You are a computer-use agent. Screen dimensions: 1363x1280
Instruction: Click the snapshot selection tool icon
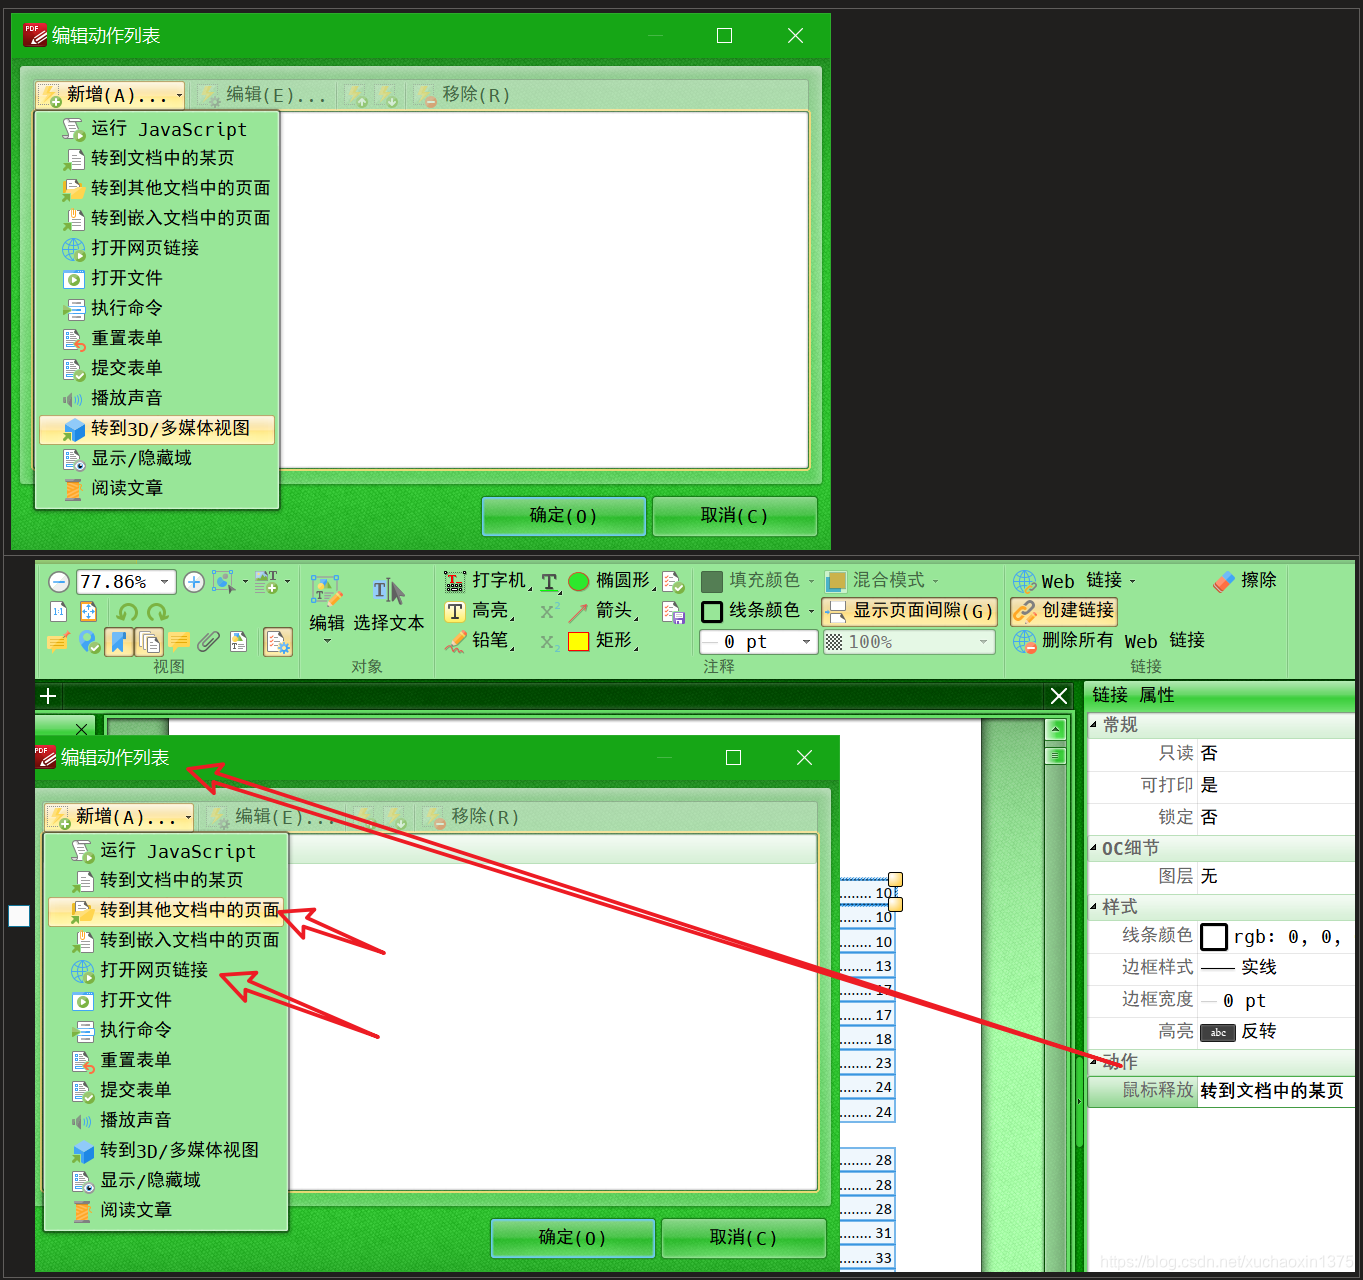coord(225,582)
